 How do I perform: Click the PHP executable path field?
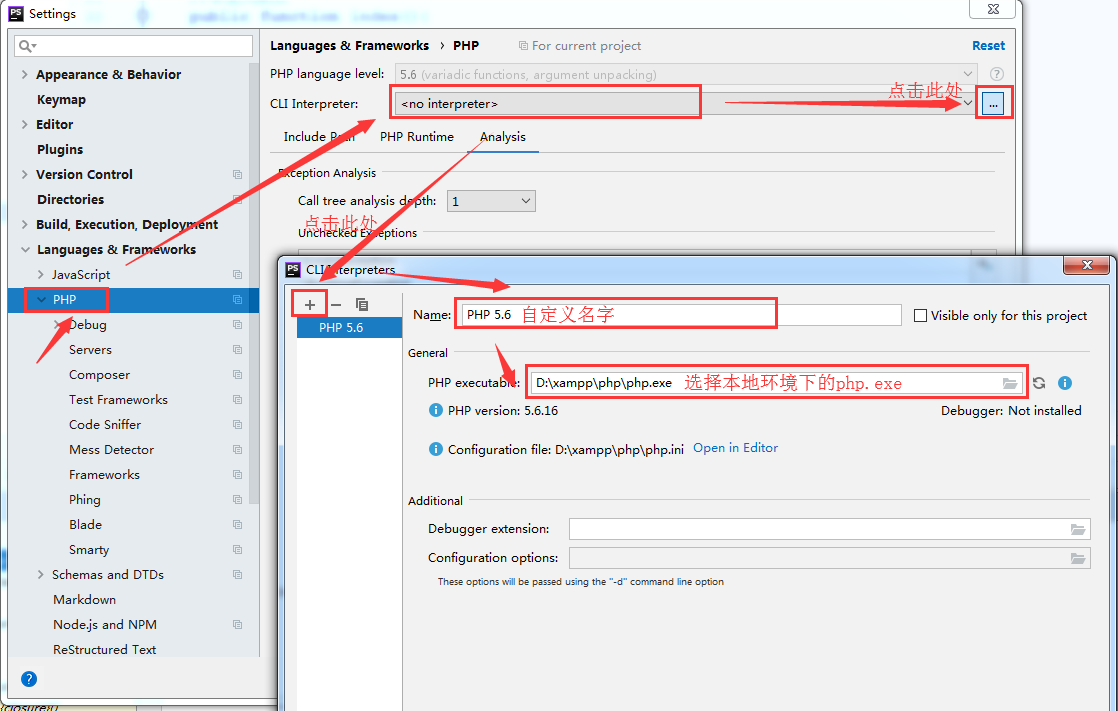[x=776, y=384]
